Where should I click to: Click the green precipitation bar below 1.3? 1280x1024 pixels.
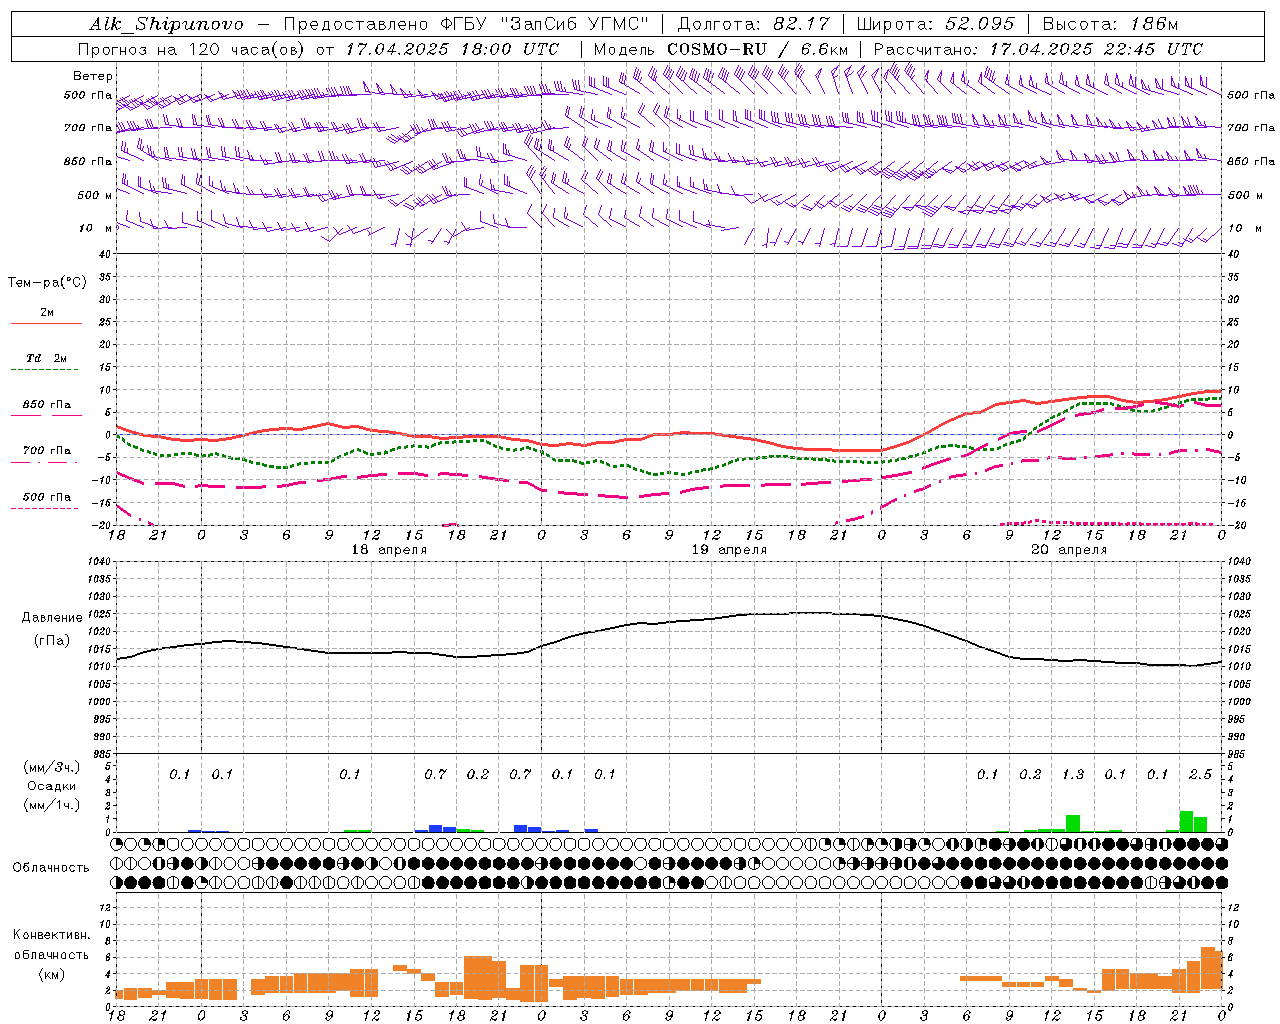(1073, 823)
